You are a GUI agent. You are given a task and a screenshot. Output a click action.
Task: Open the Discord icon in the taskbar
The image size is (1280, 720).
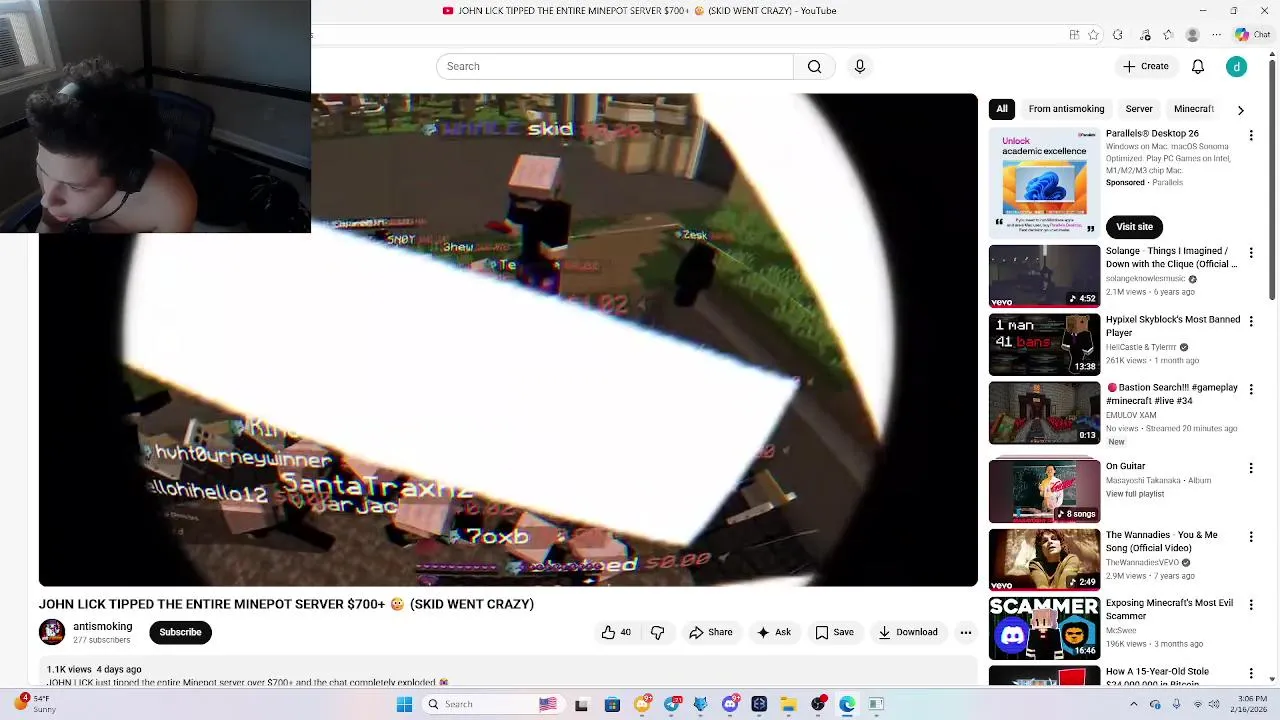pyautogui.click(x=730, y=704)
